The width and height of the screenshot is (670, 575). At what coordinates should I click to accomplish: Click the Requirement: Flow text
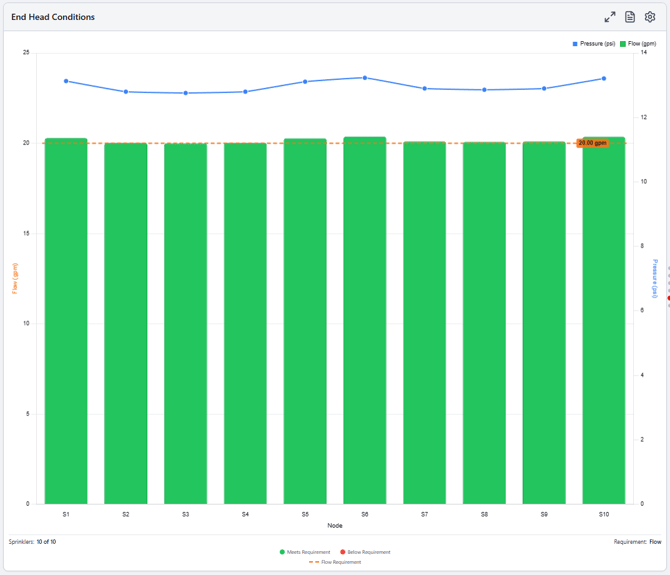[x=638, y=542]
